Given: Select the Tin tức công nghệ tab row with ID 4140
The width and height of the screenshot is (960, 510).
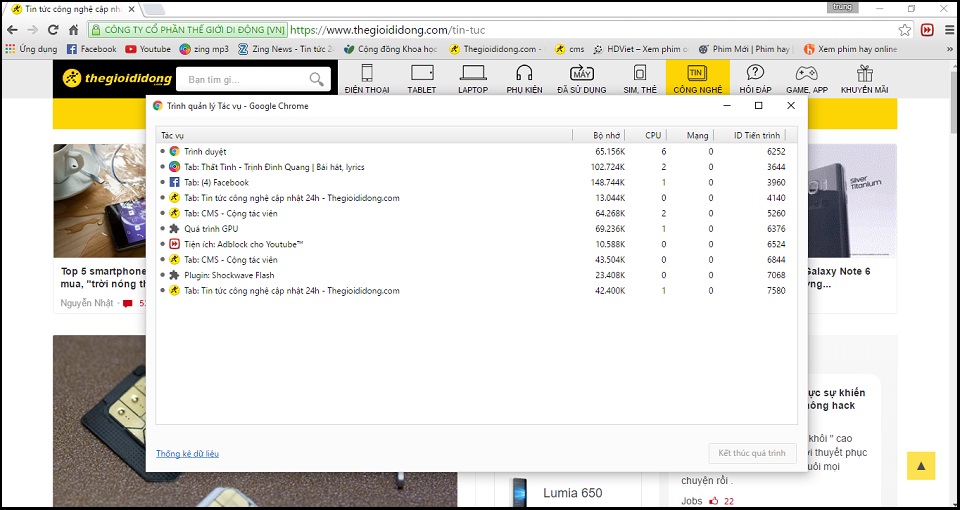Looking at the screenshot, I should [476, 198].
